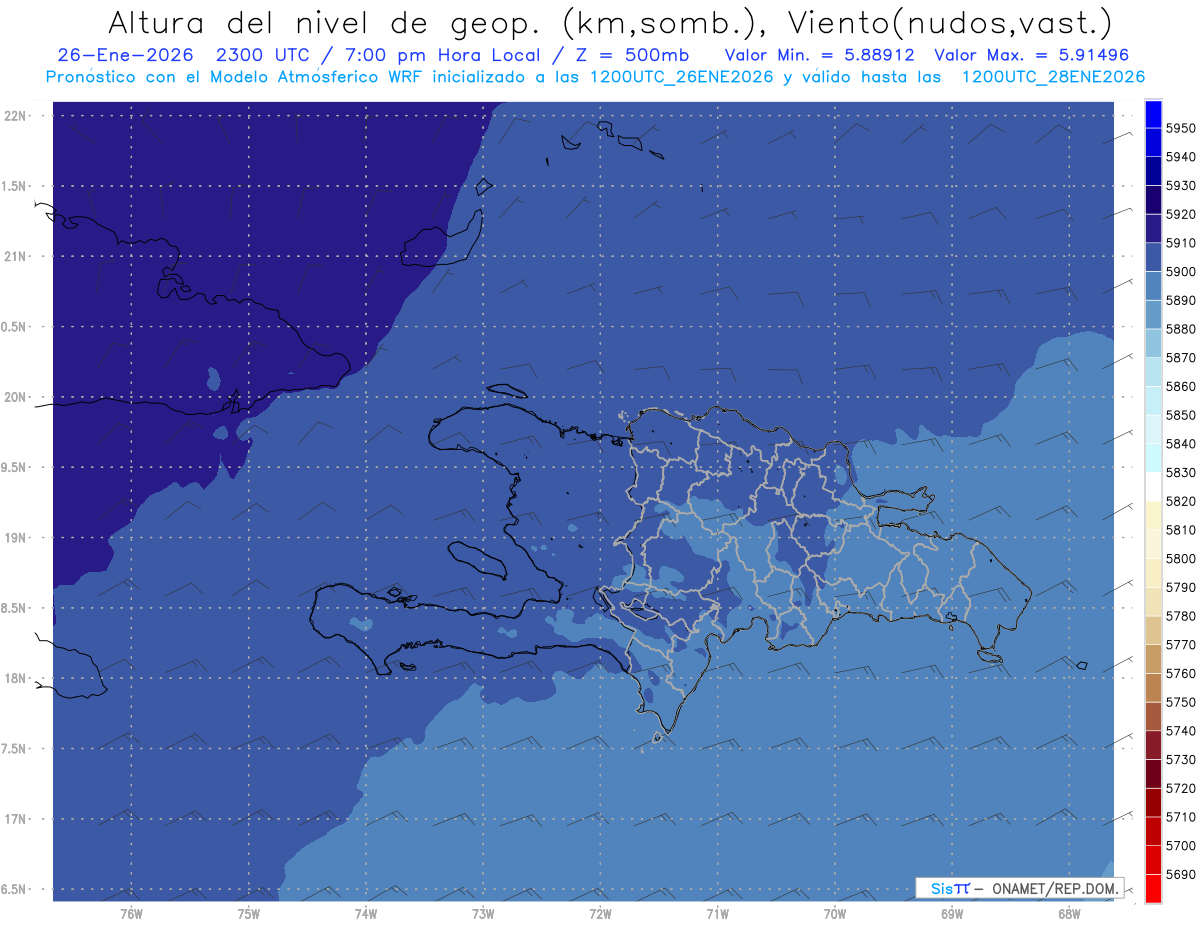Click the '5710' colorbar value
The height and width of the screenshot is (927, 1200).
[x=1181, y=817]
